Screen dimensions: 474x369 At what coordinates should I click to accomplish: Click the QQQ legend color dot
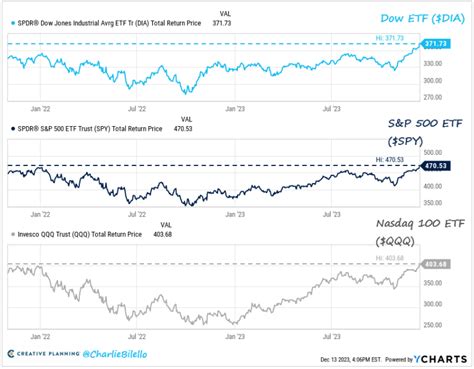(x=13, y=235)
